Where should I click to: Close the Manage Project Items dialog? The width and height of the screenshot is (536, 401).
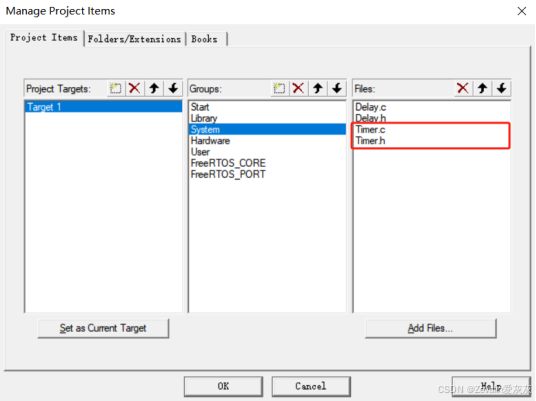(x=522, y=11)
